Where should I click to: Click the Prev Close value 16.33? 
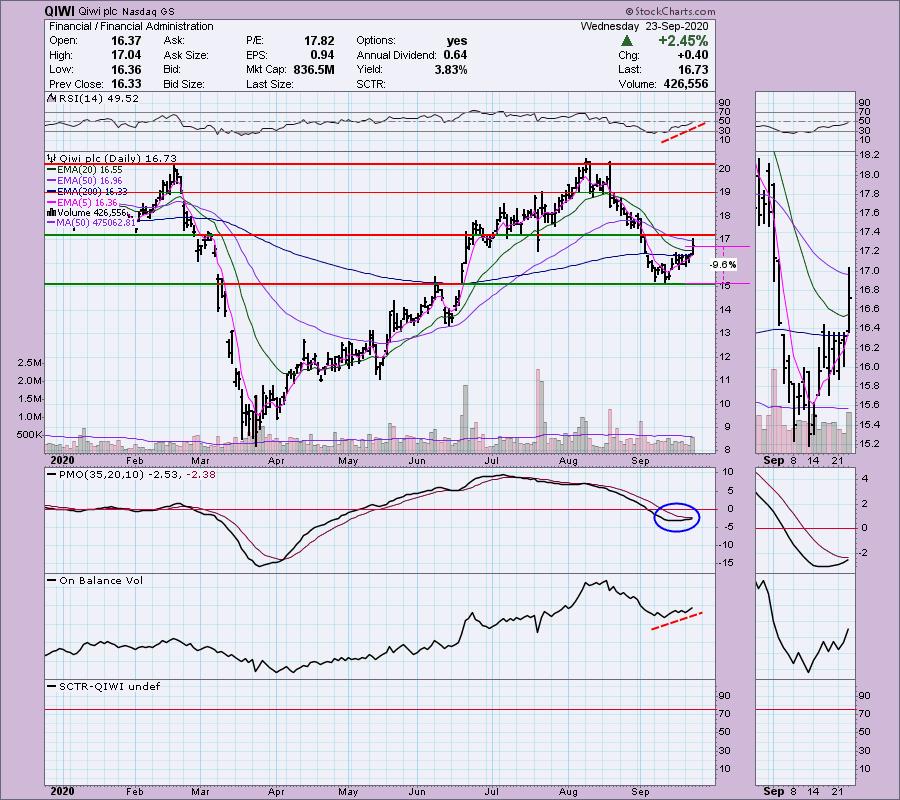click(x=126, y=84)
